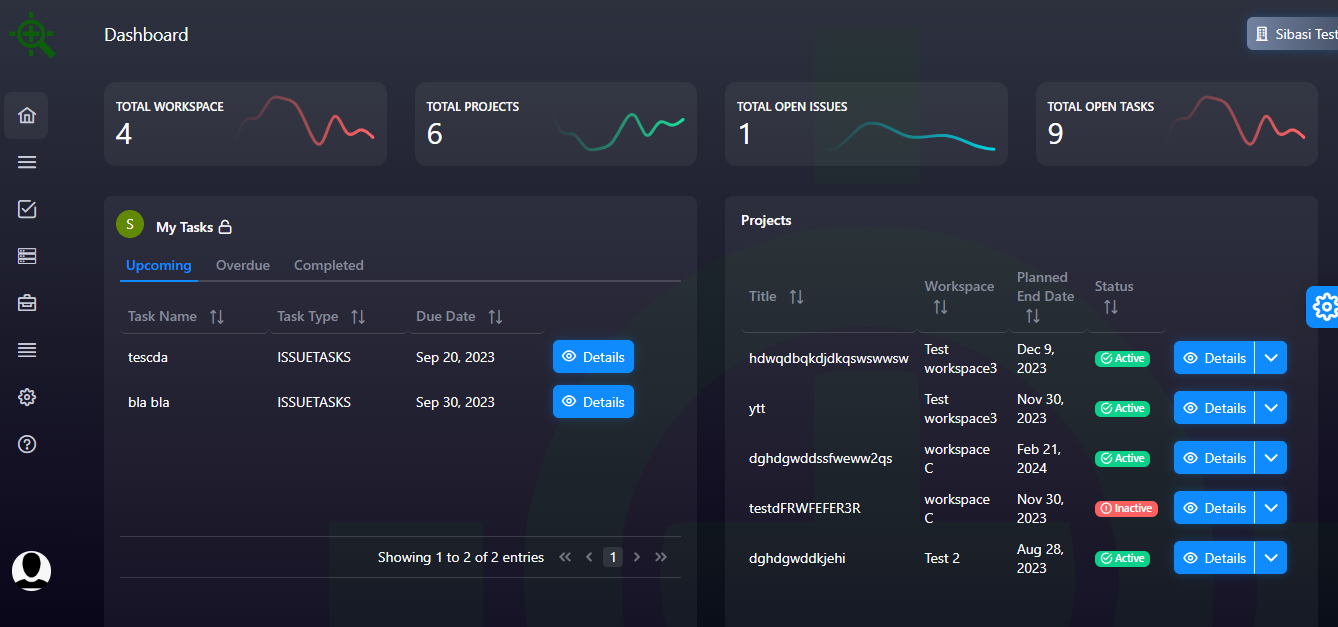
Task: Click the user avatar at bottom left
Action: pyautogui.click(x=31, y=570)
